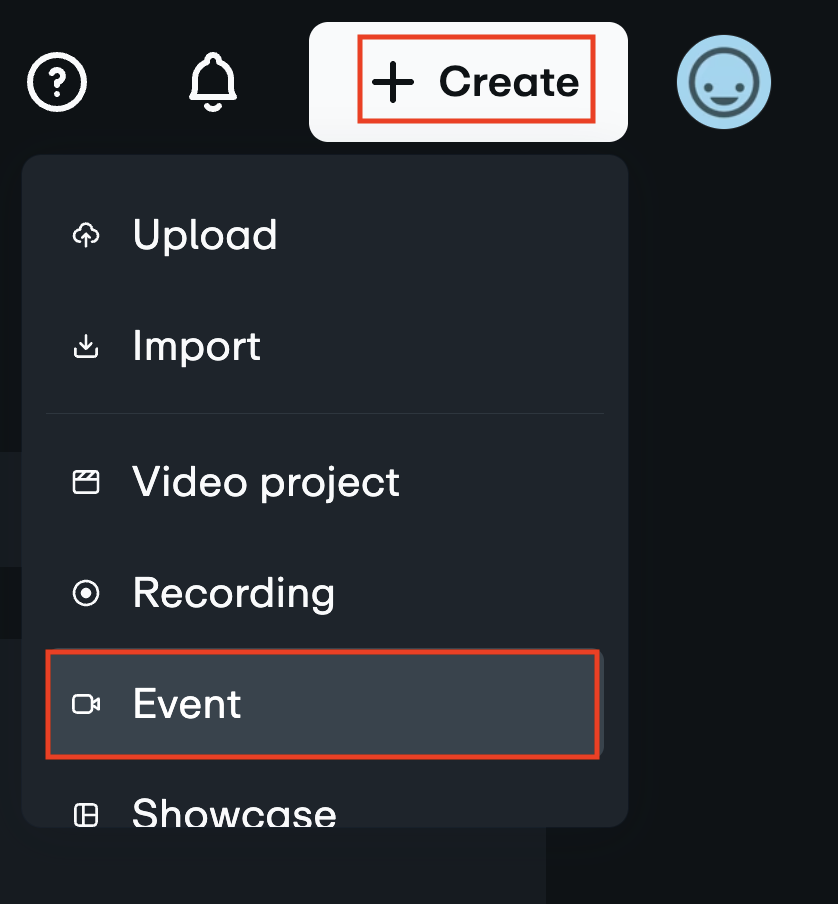Choose Showcase at the menu bottom
The width and height of the screenshot is (838, 904).
233,813
